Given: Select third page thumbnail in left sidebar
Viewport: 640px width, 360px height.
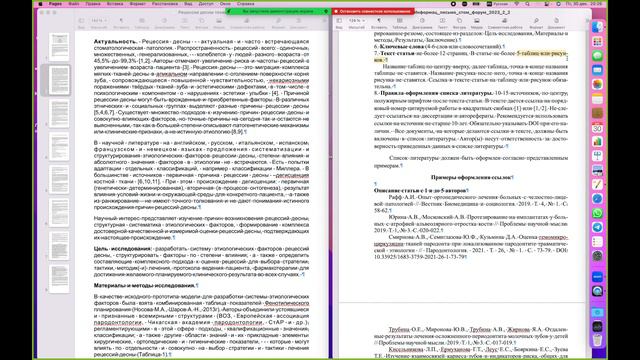Looking at the screenshot, I should click(60, 113).
